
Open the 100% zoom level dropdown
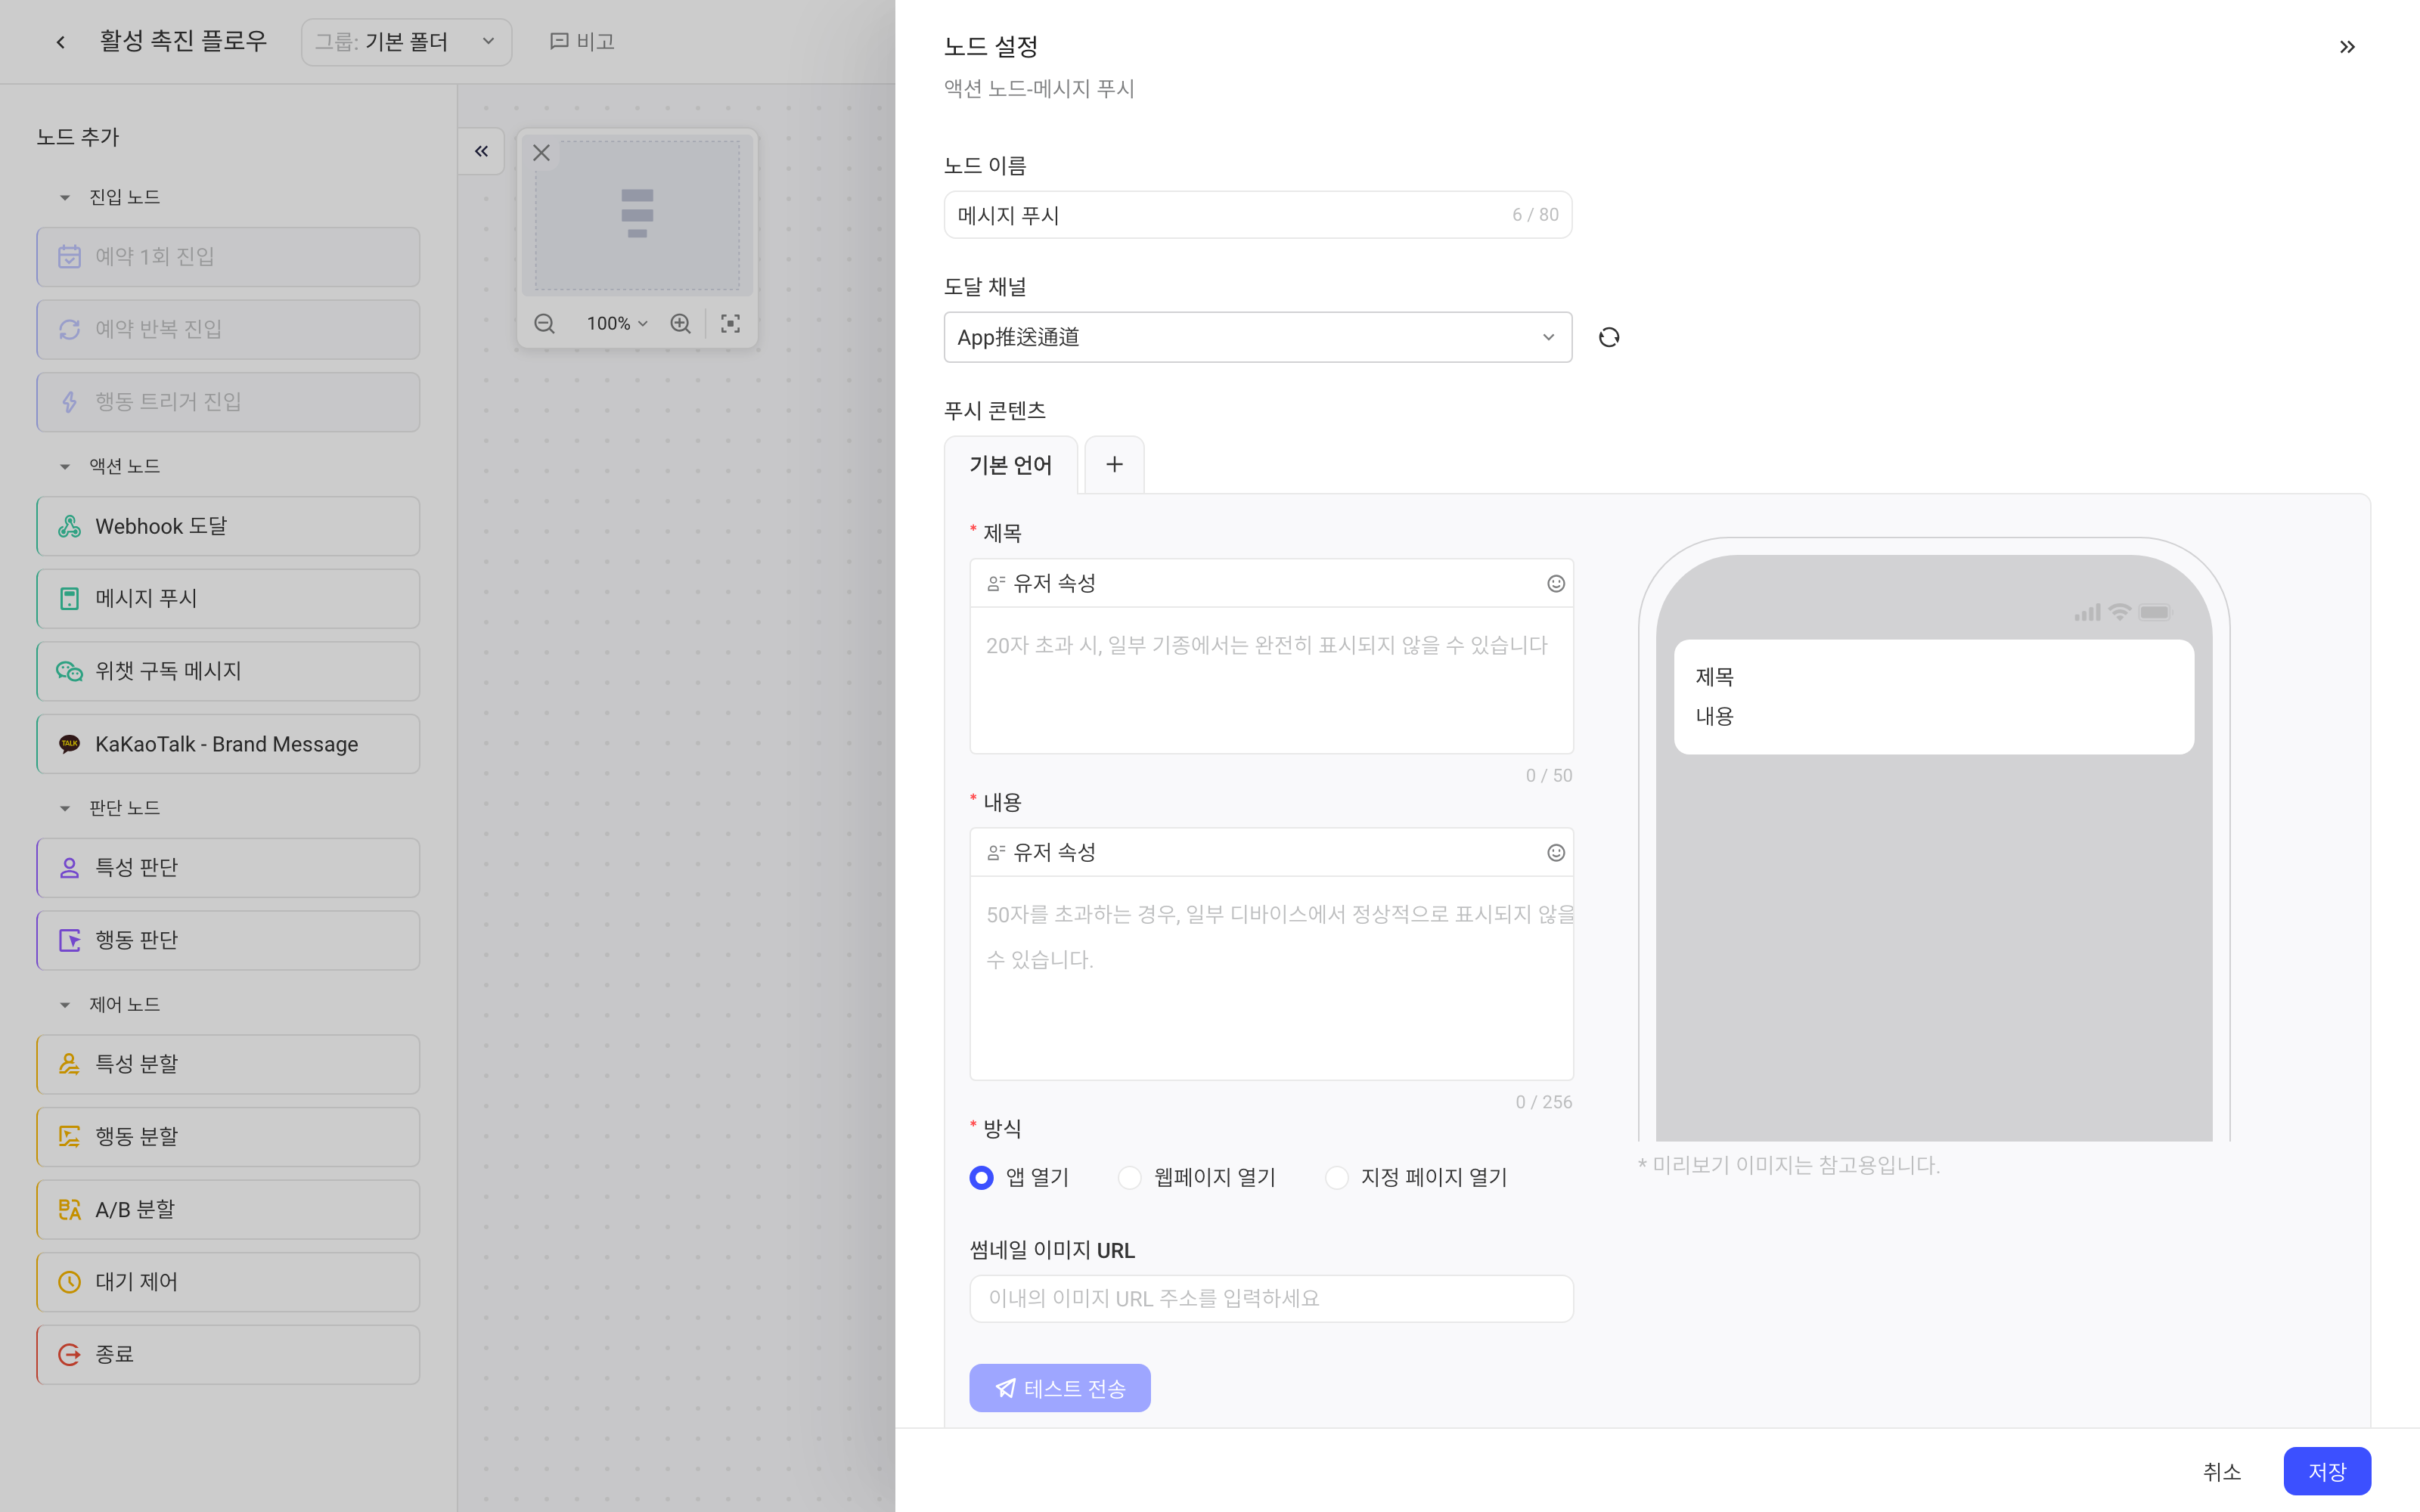617,323
